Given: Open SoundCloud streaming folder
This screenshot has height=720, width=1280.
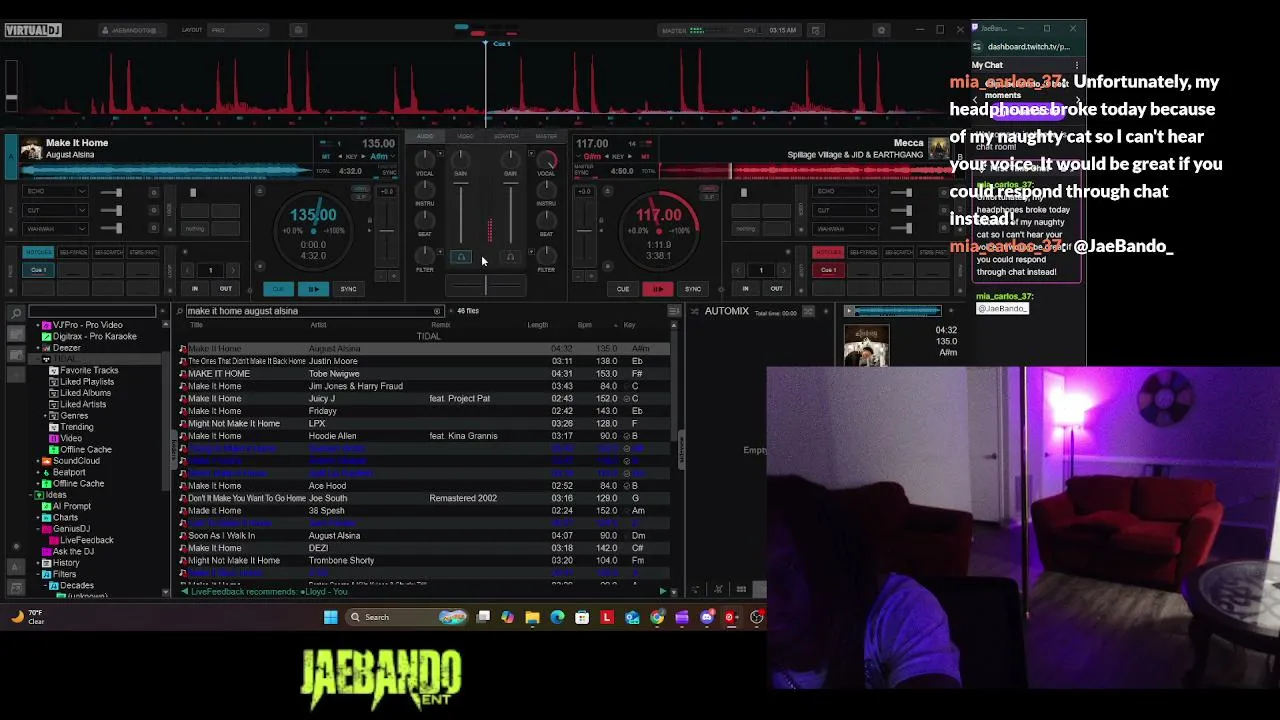Looking at the screenshot, I should [x=76, y=461].
